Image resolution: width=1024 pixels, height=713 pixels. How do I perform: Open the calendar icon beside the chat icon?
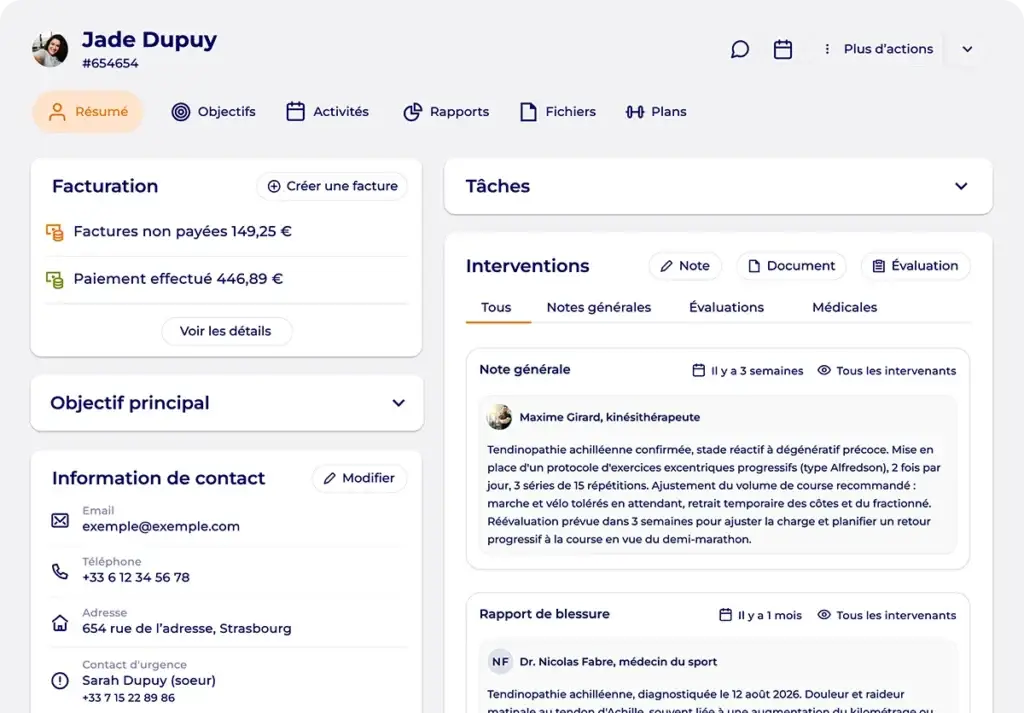click(x=782, y=49)
